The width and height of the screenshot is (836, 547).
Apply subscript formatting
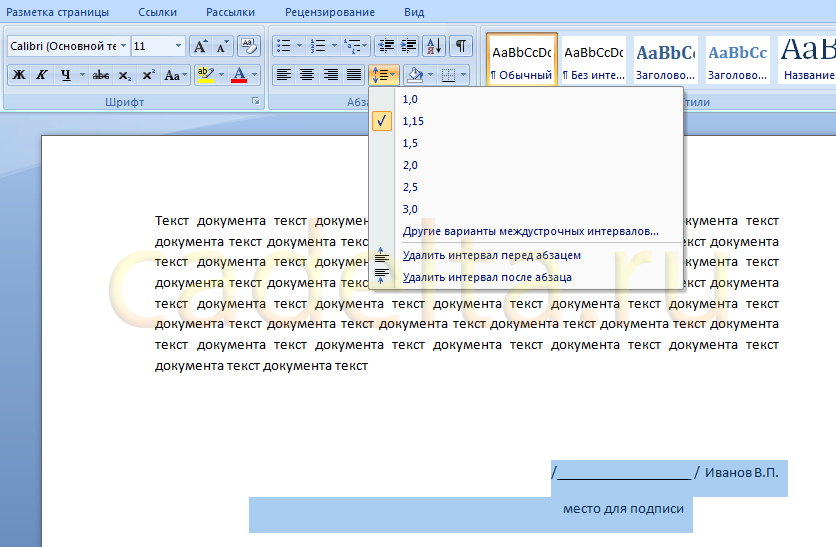pos(124,75)
